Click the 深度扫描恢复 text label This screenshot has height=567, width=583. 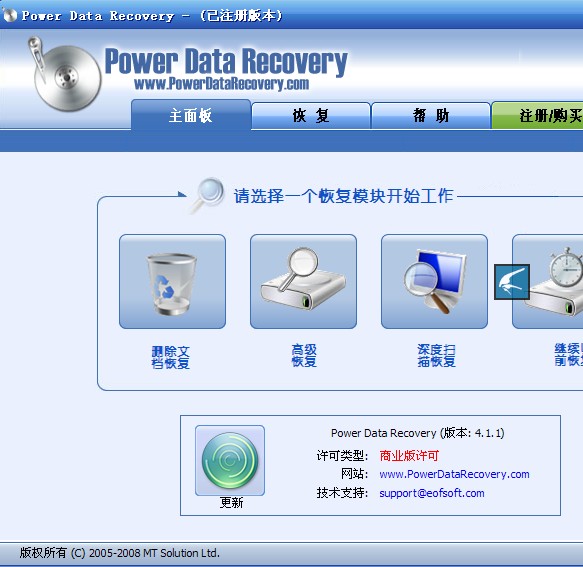[x=436, y=355]
